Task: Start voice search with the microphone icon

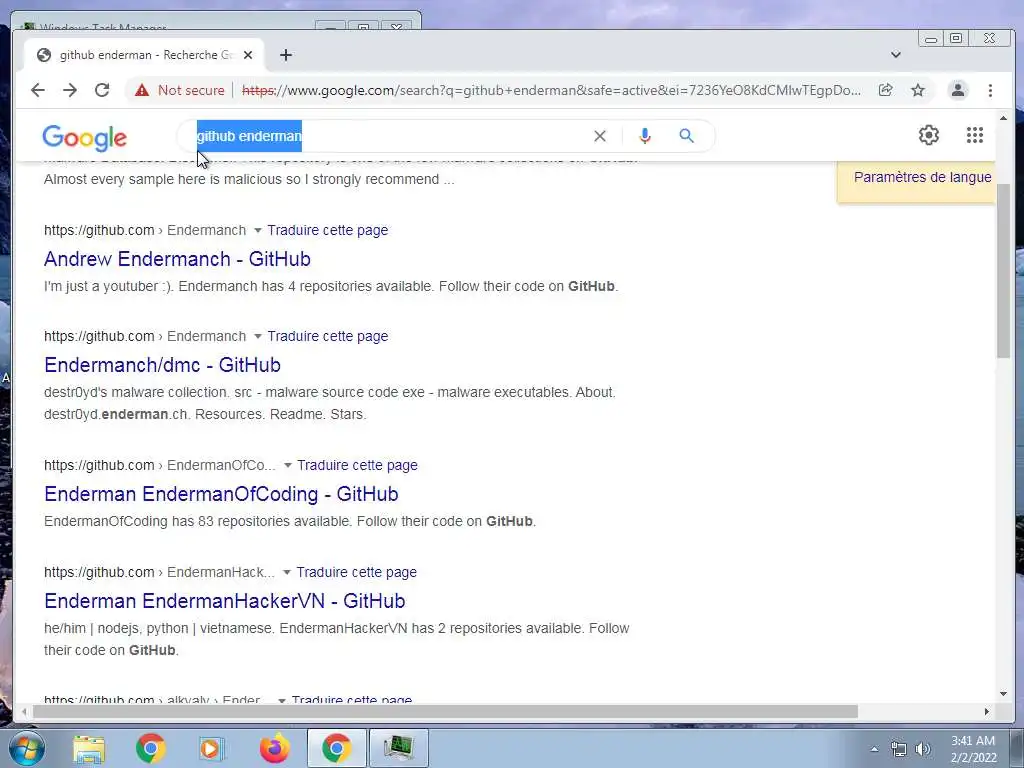Action: click(645, 136)
